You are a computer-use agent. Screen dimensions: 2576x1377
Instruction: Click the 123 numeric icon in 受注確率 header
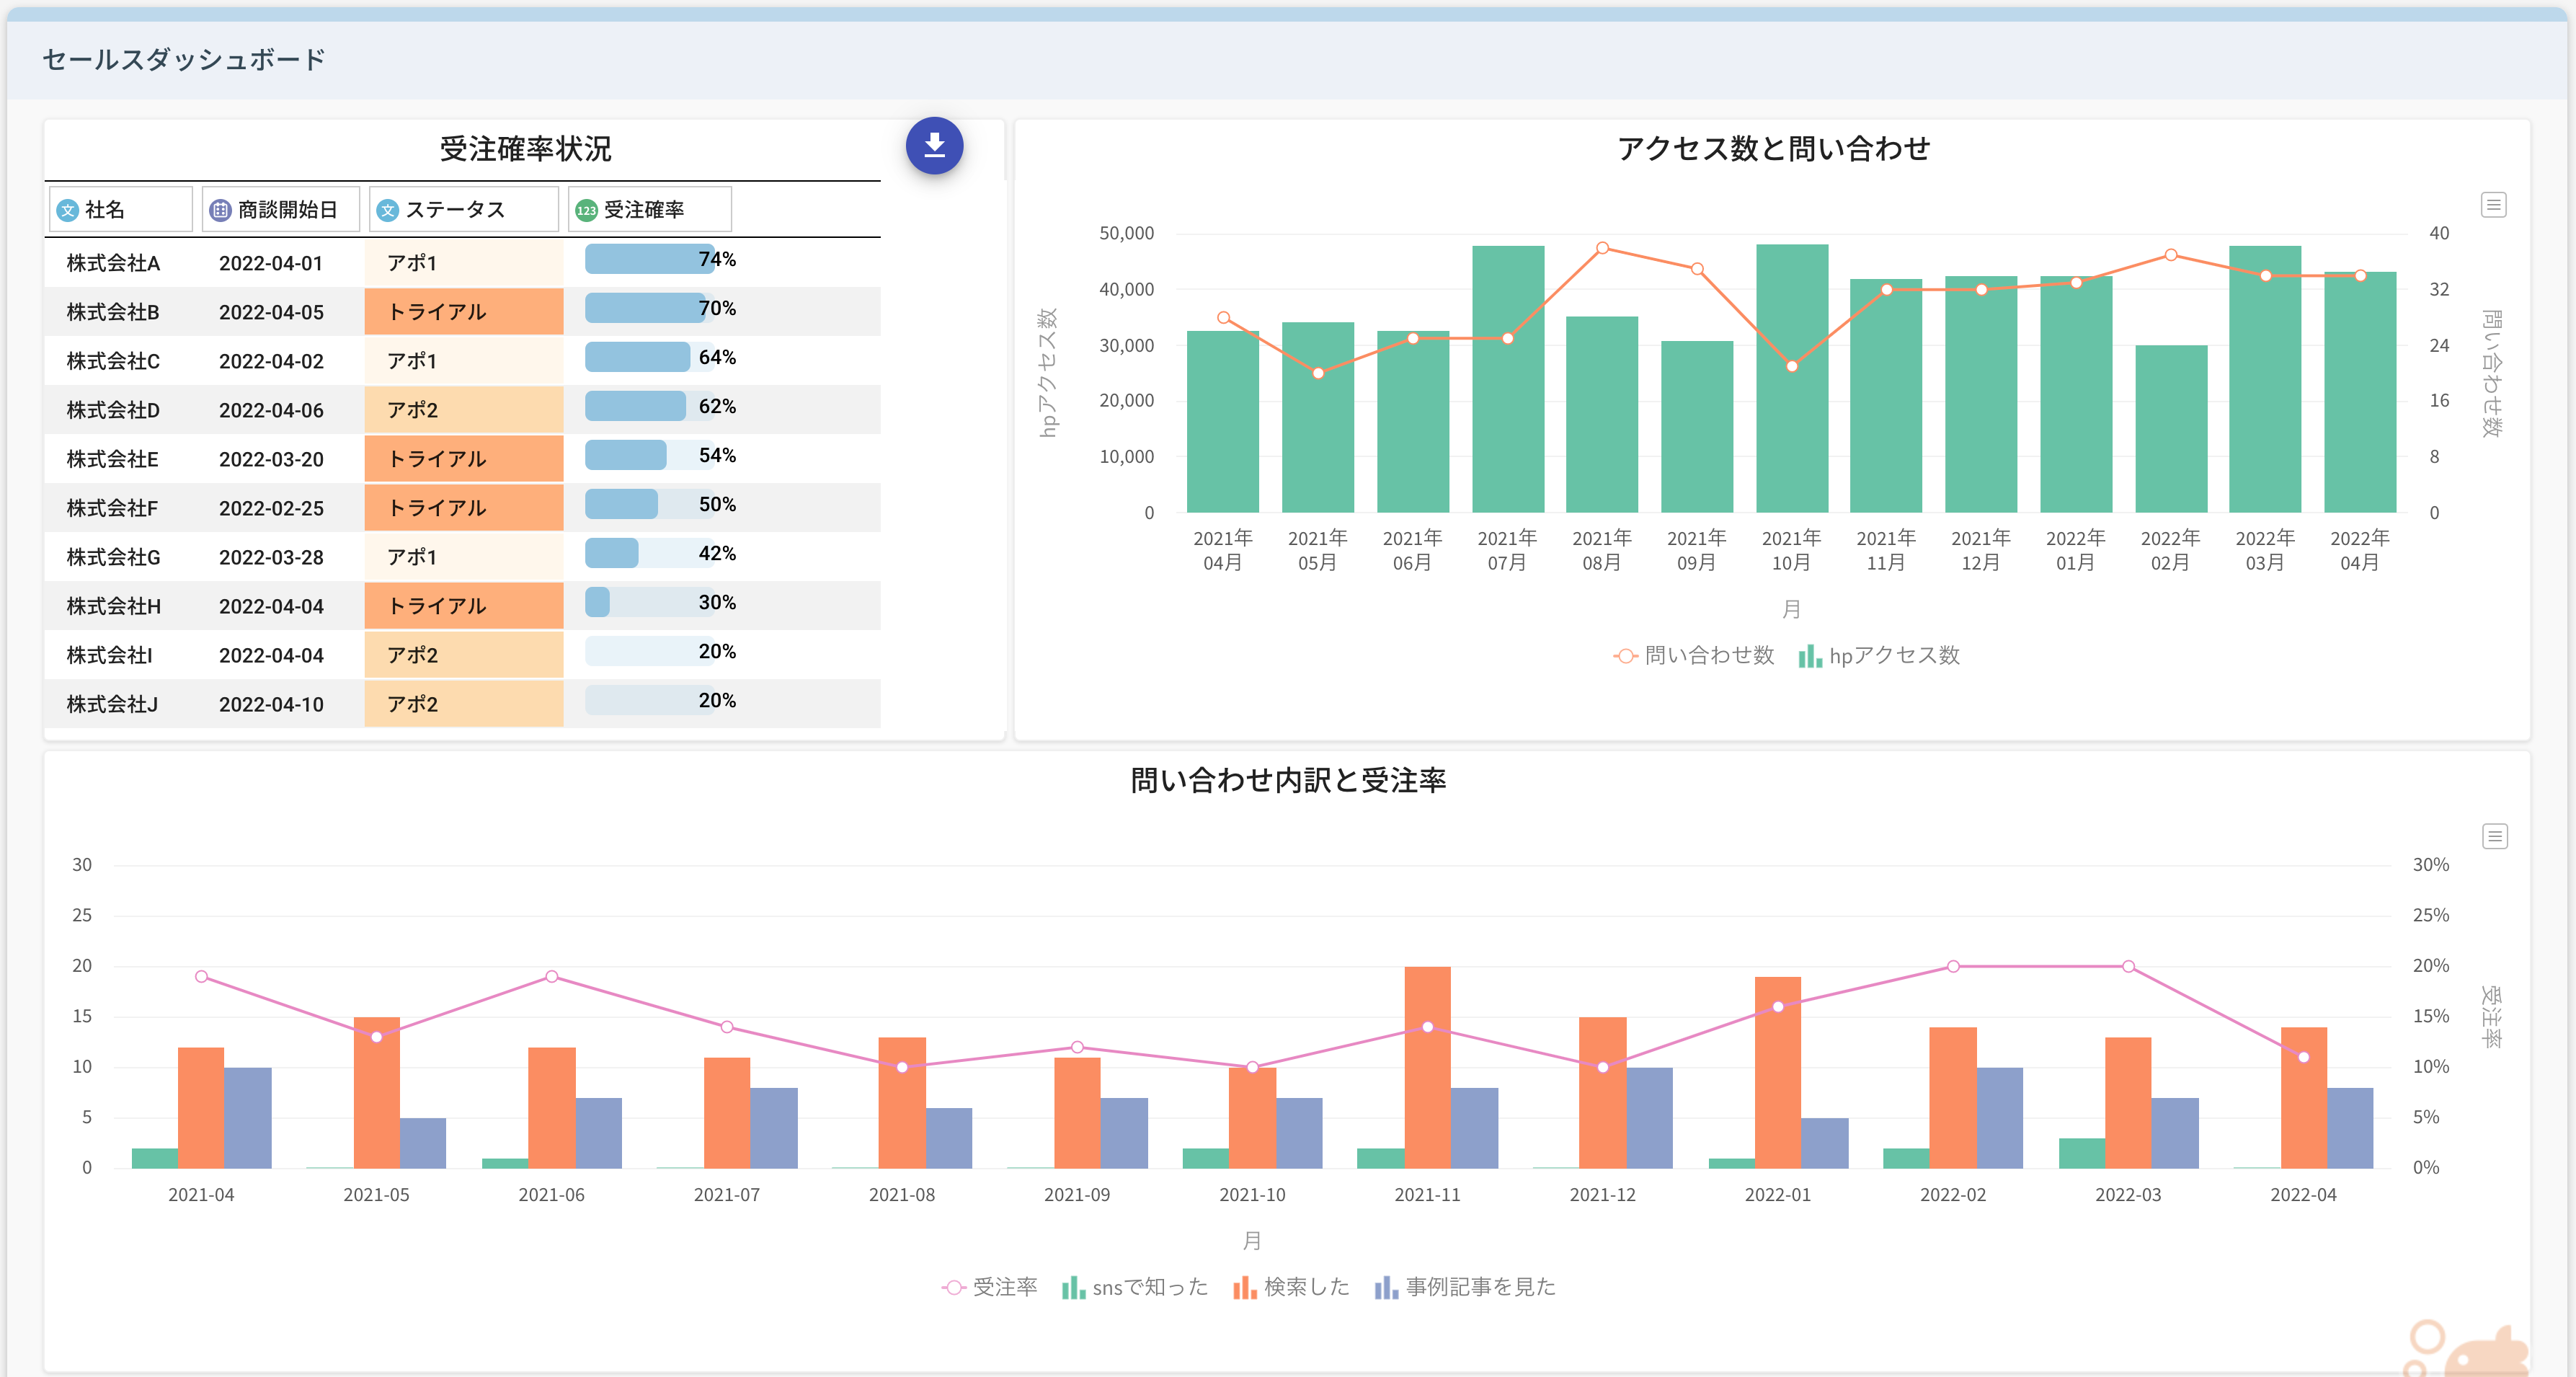tap(586, 209)
